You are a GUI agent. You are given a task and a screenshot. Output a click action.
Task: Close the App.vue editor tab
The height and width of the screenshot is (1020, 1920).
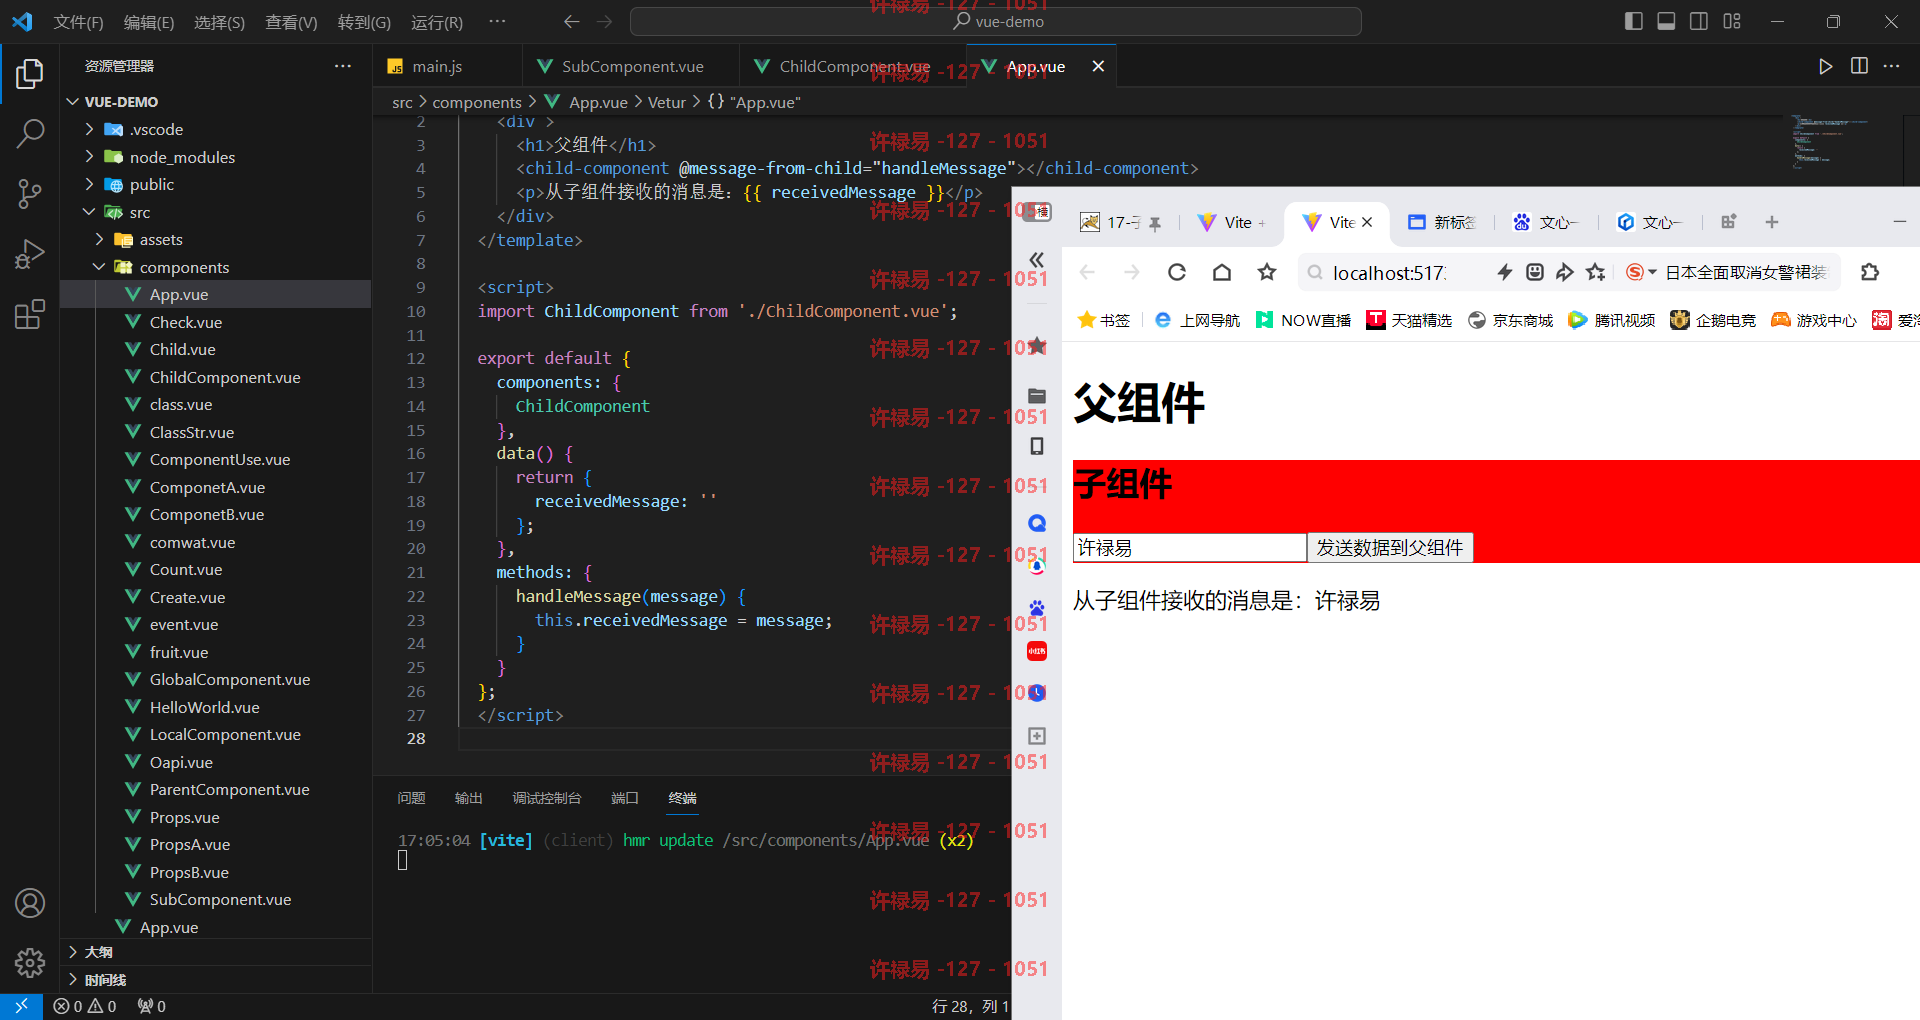point(1098,66)
